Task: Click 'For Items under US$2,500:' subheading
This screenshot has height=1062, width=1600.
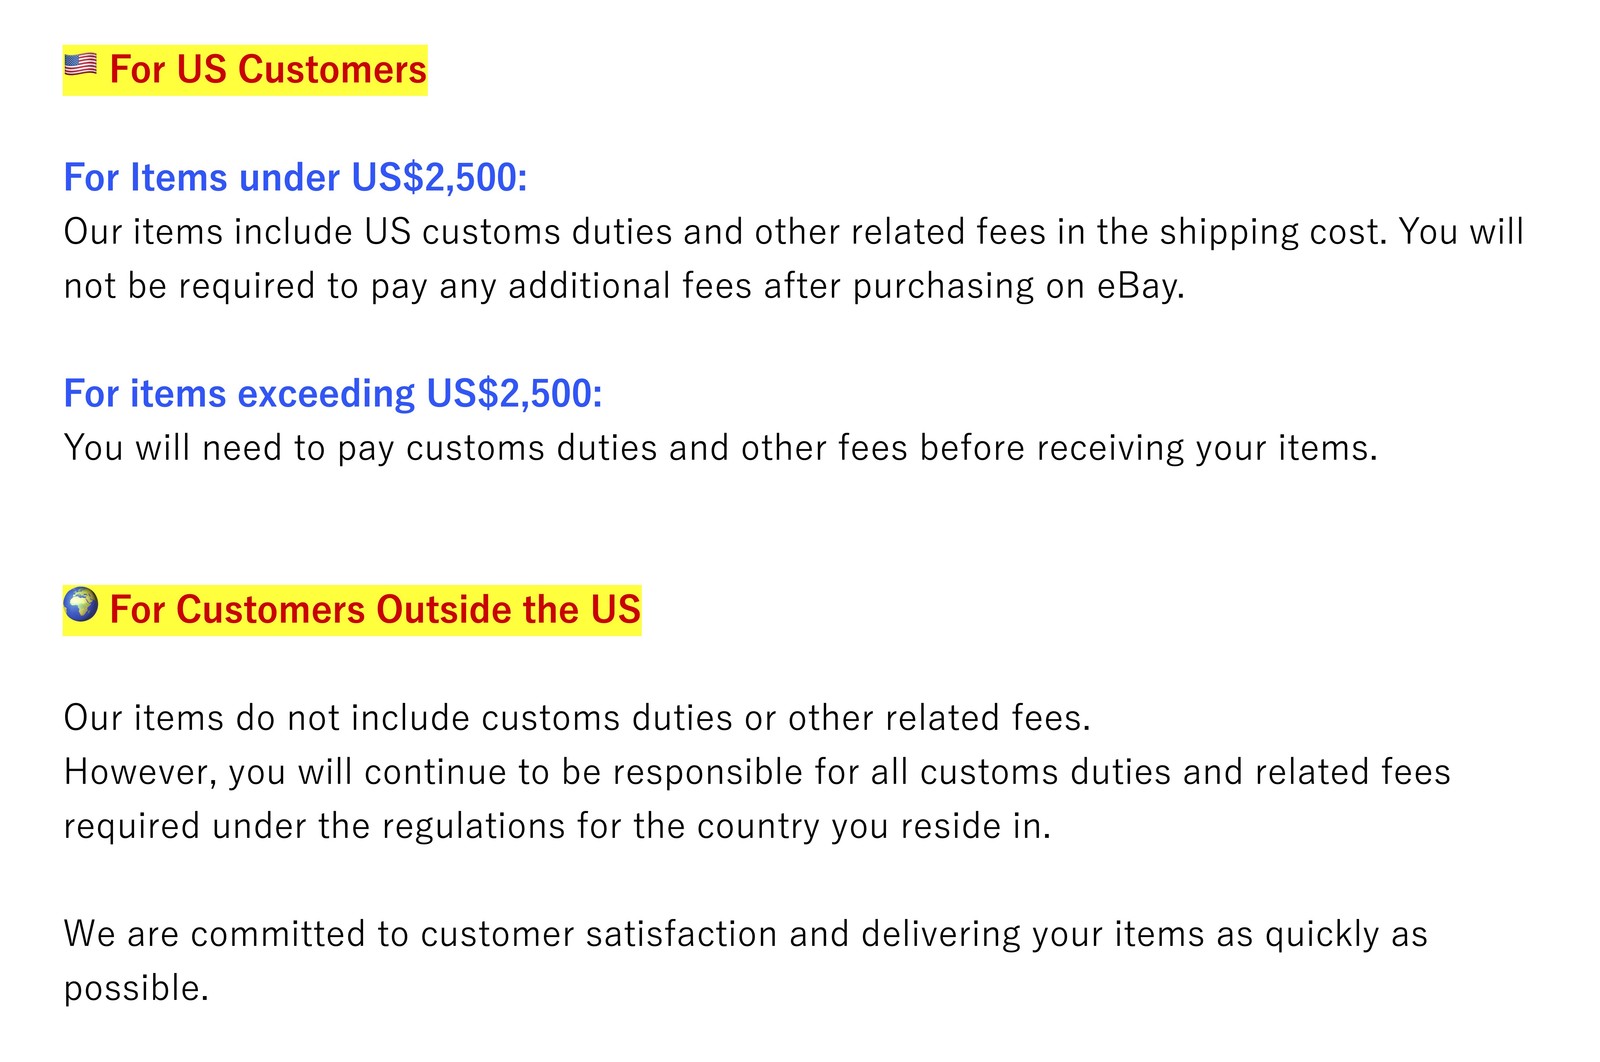Action: click(295, 178)
